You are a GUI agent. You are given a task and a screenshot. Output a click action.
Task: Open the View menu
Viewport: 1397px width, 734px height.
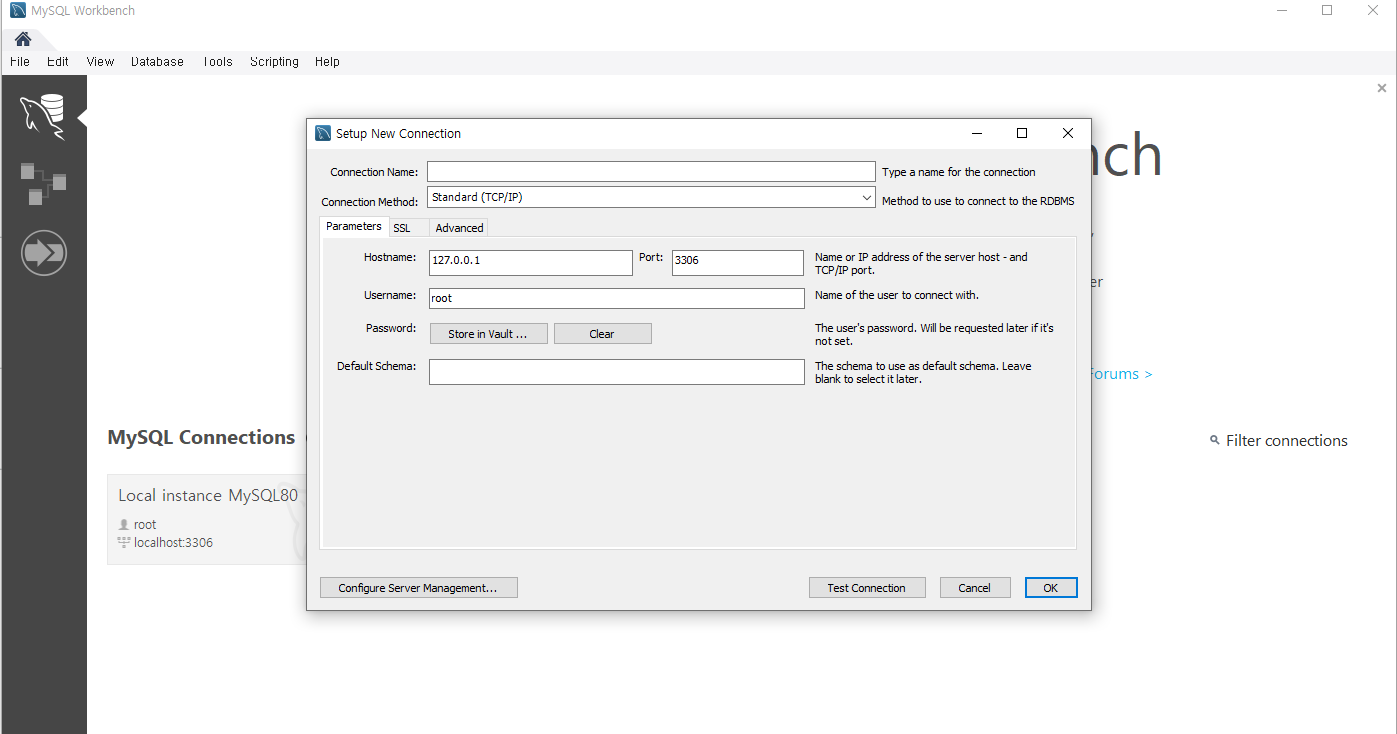pyautogui.click(x=100, y=61)
